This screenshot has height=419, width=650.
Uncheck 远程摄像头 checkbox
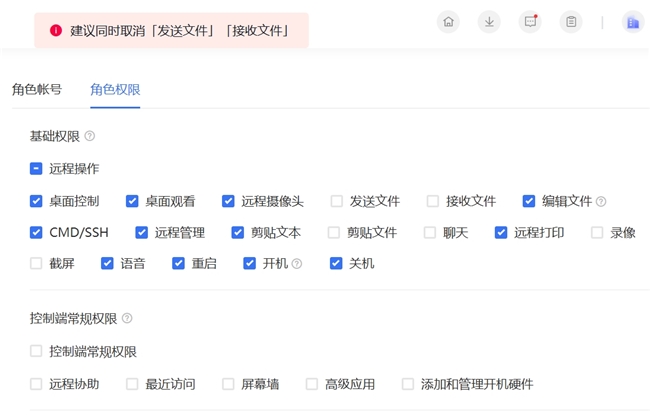point(228,201)
